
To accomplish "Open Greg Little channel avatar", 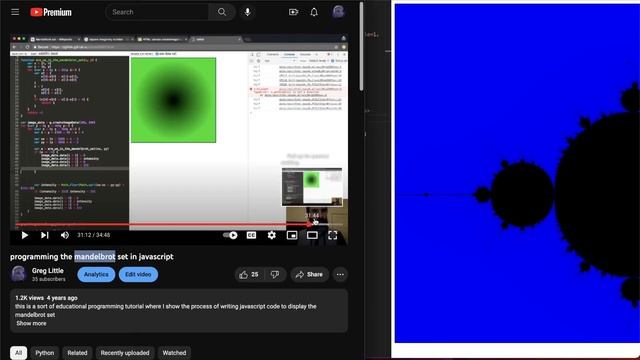I will coord(18,274).
